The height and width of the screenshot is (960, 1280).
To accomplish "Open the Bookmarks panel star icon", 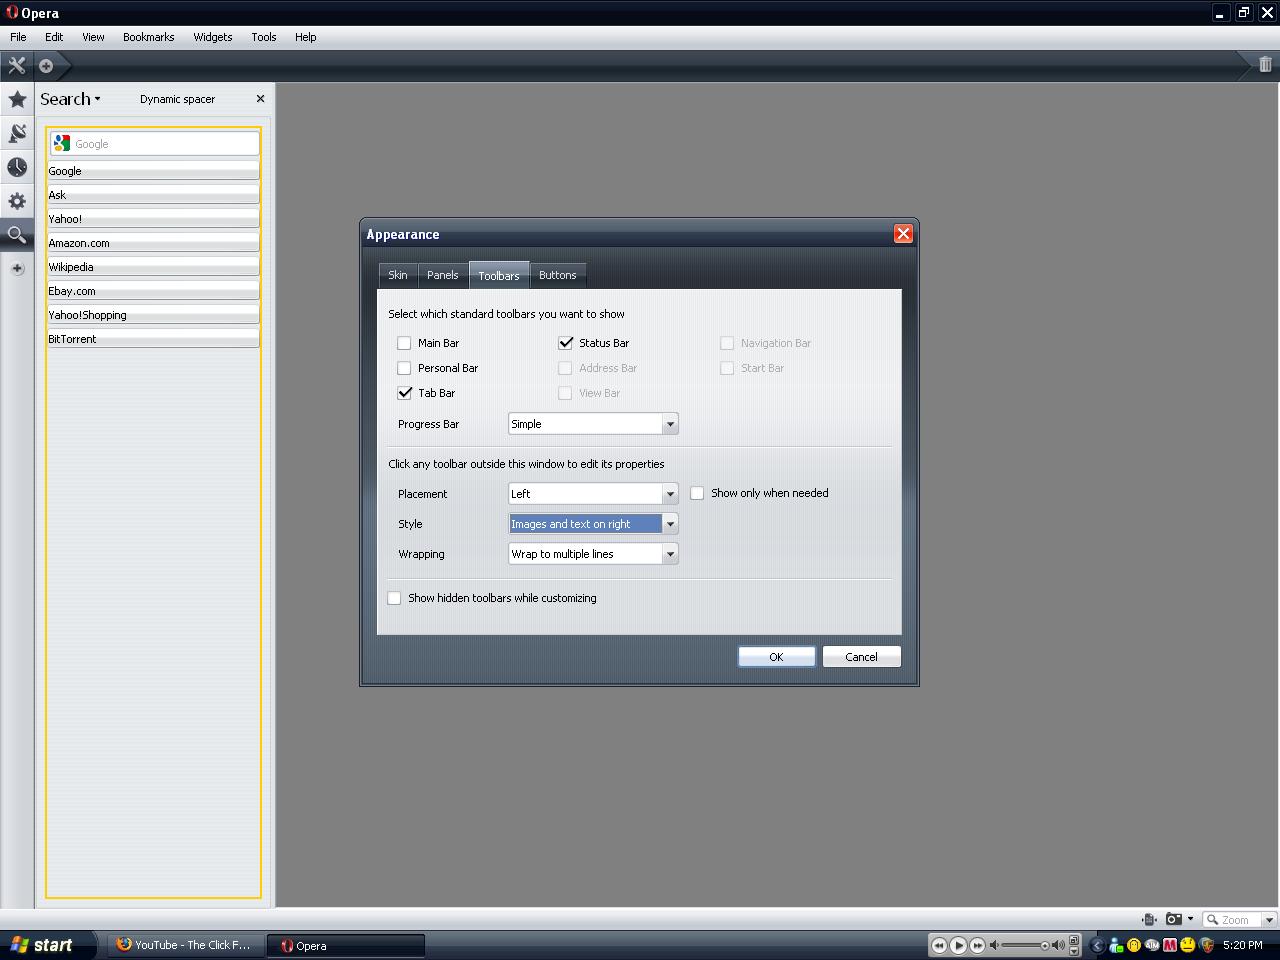I will [x=17, y=99].
